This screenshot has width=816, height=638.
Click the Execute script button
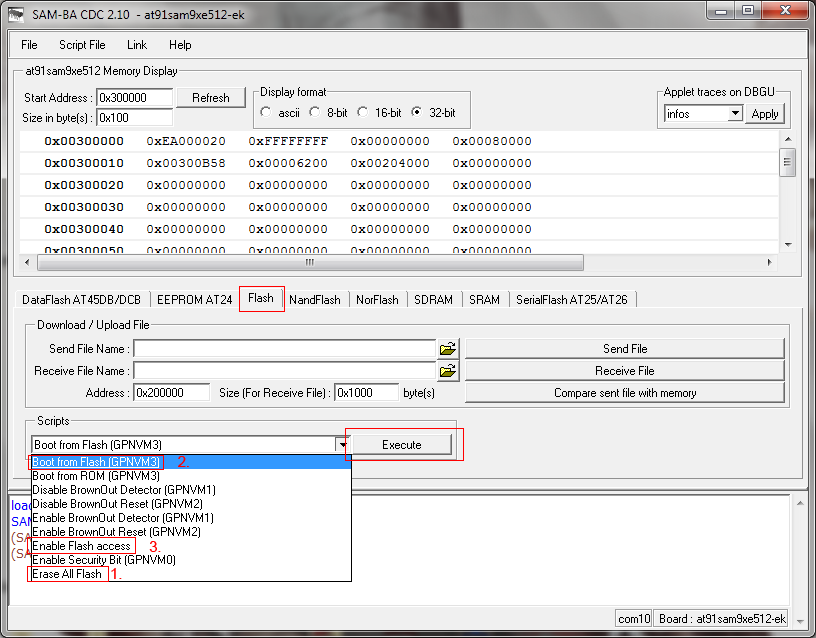402,445
